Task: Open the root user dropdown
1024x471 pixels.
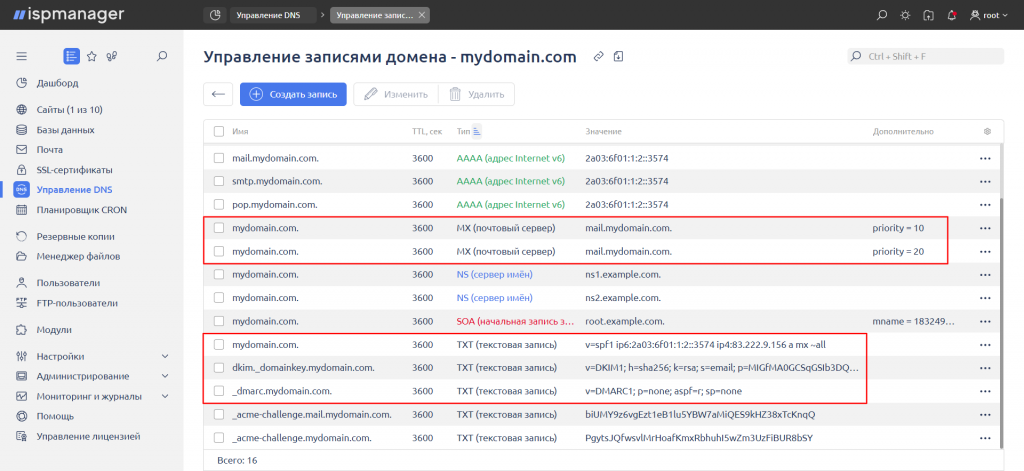Action: tap(989, 15)
